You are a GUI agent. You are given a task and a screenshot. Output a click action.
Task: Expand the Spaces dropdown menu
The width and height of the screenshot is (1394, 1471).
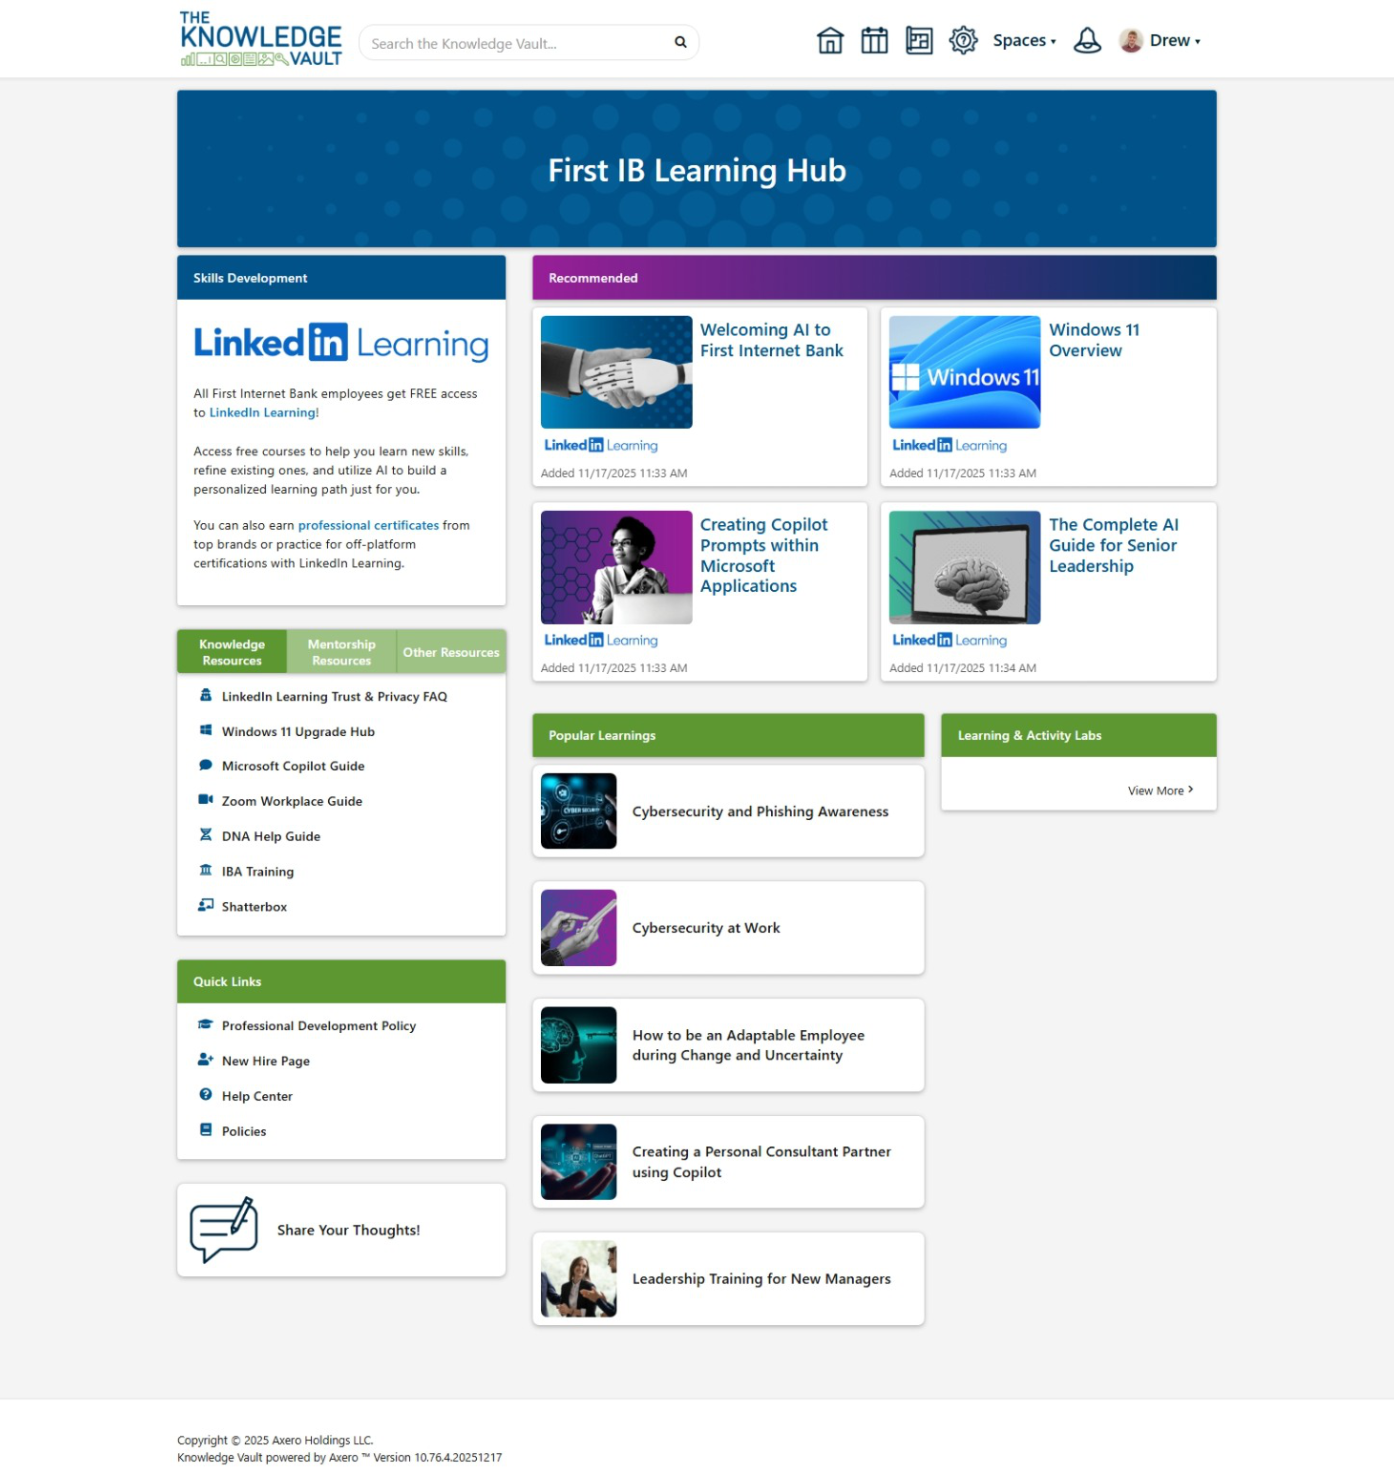[1023, 40]
